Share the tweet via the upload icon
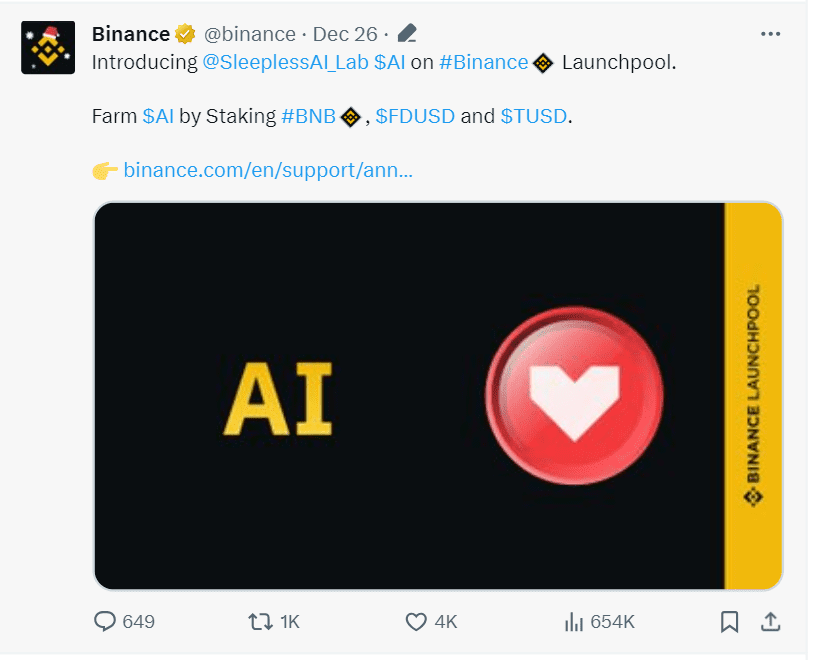817x660 pixels. pyautogui.click(x=770, y=621)
